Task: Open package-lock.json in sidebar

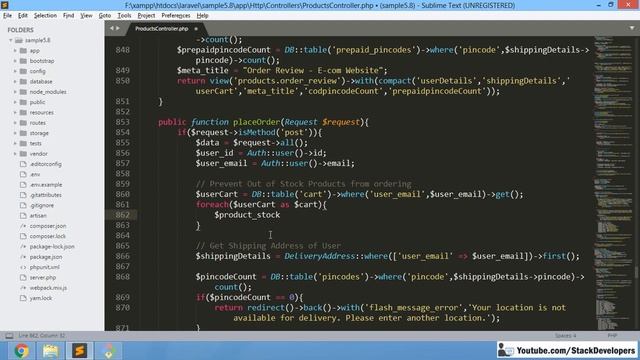Action: pyautogui.click(x=52, y=247)
